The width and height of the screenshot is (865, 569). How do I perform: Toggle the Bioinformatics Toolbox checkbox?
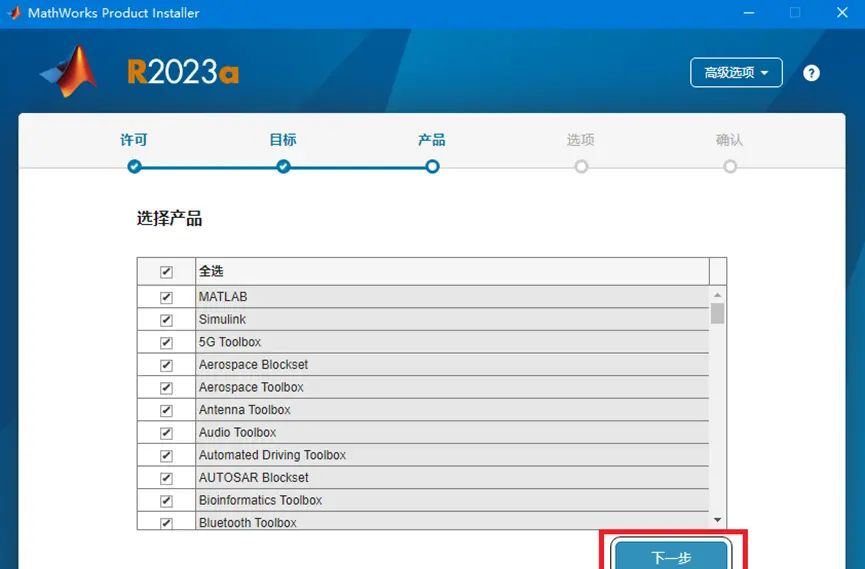[x=166, y=501]
